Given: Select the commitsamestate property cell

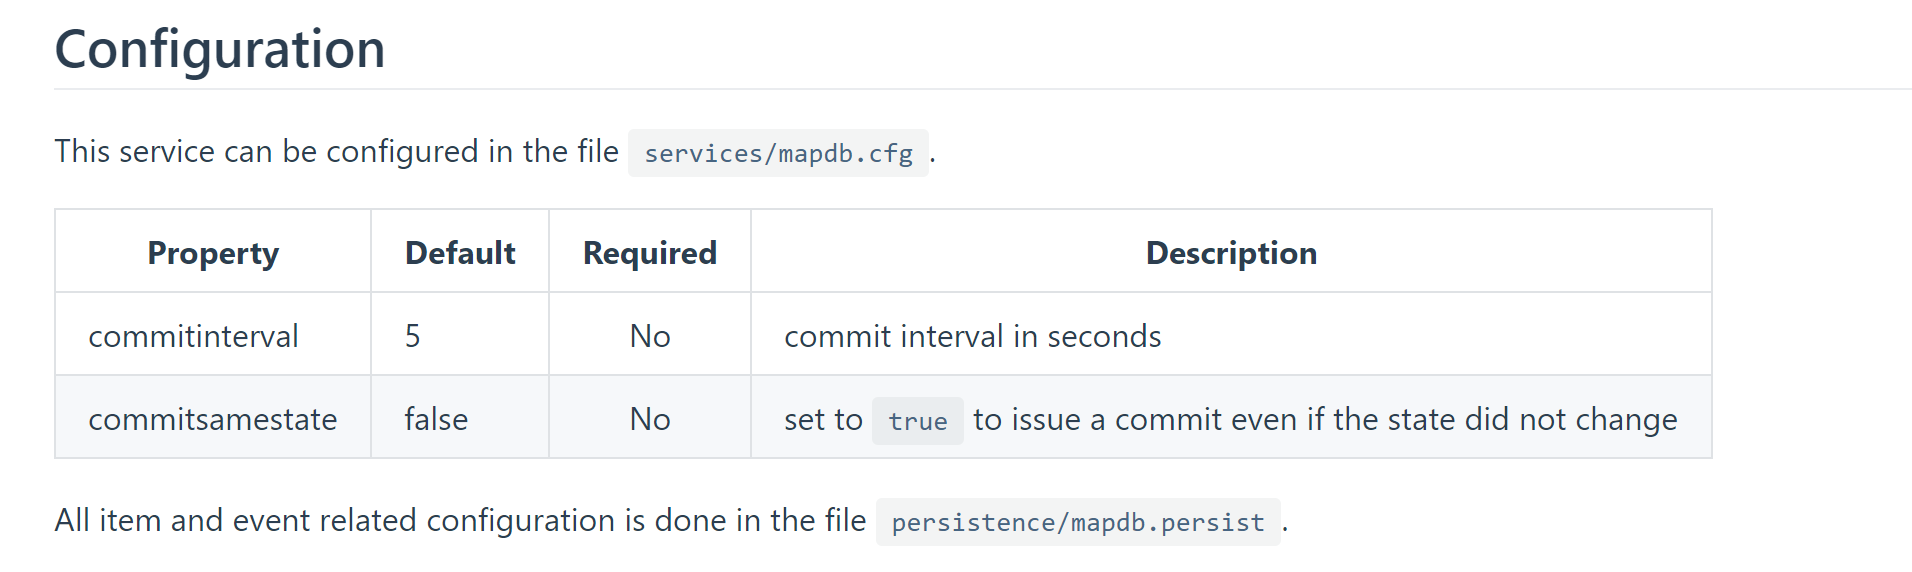Looking at the screenshot, I should 213,418.
